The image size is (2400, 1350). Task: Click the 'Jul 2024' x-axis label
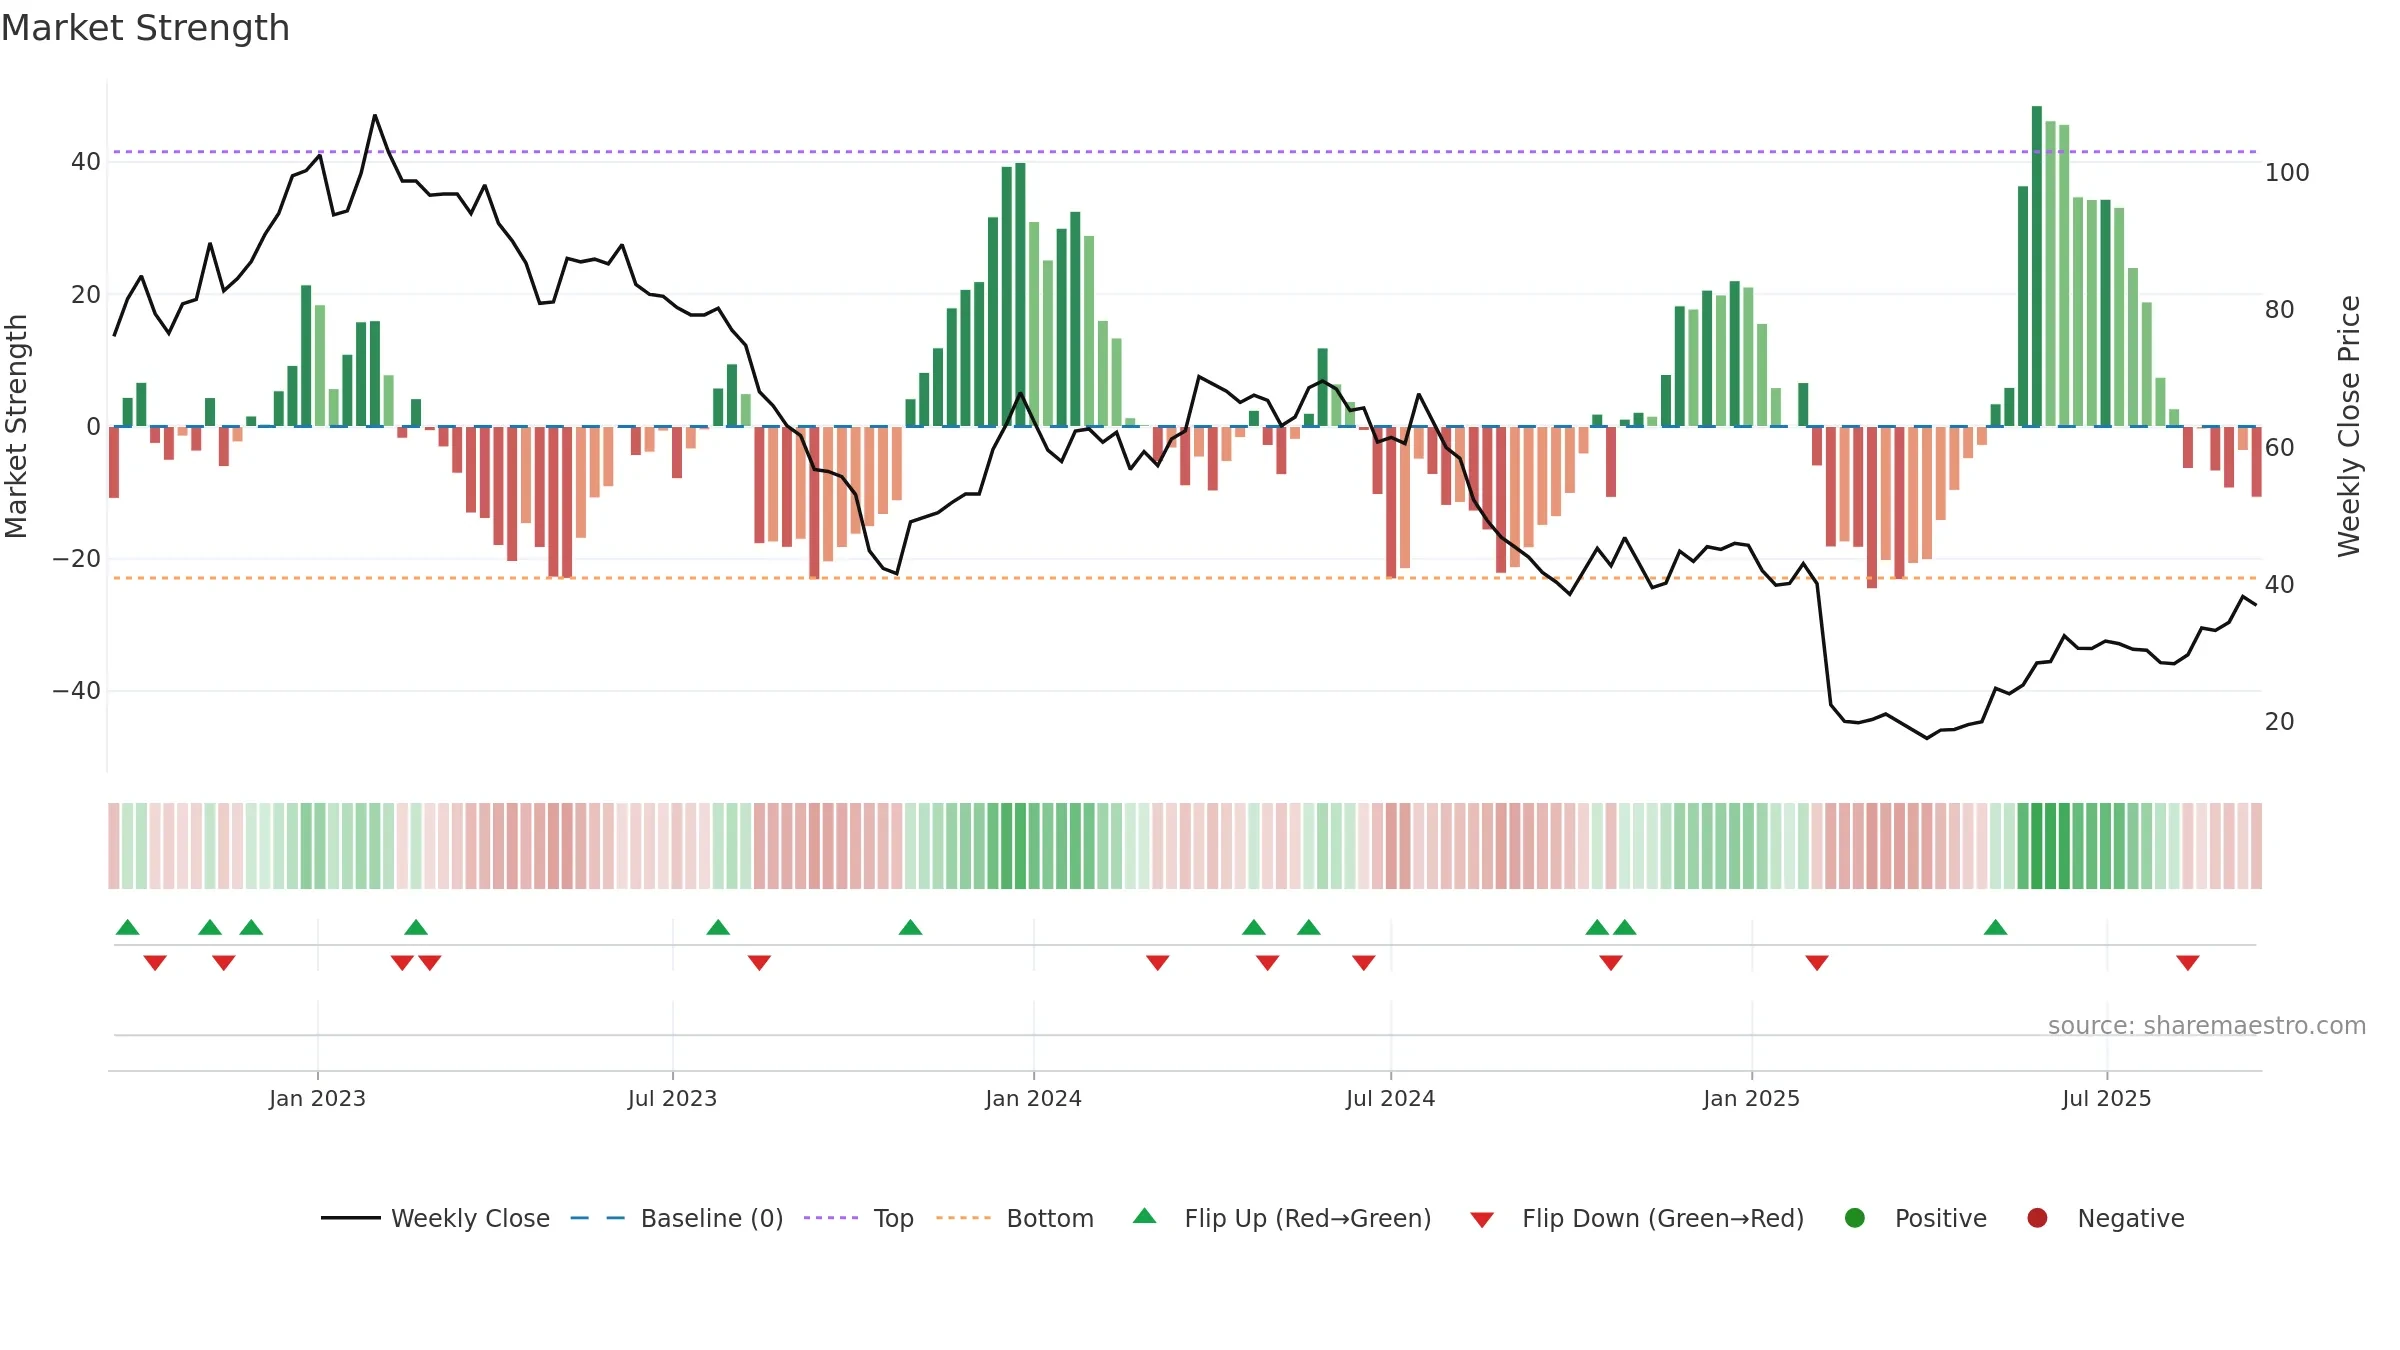pos(1390,1098)
